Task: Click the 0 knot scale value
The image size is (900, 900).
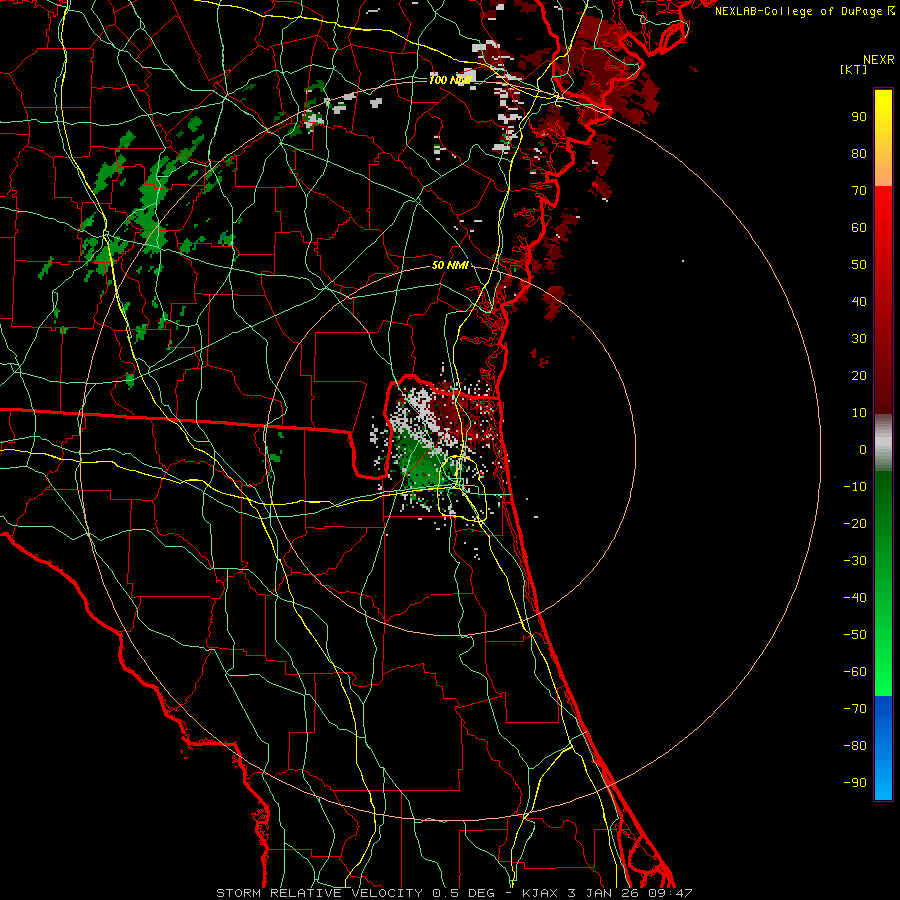Action: coord(863,449)
